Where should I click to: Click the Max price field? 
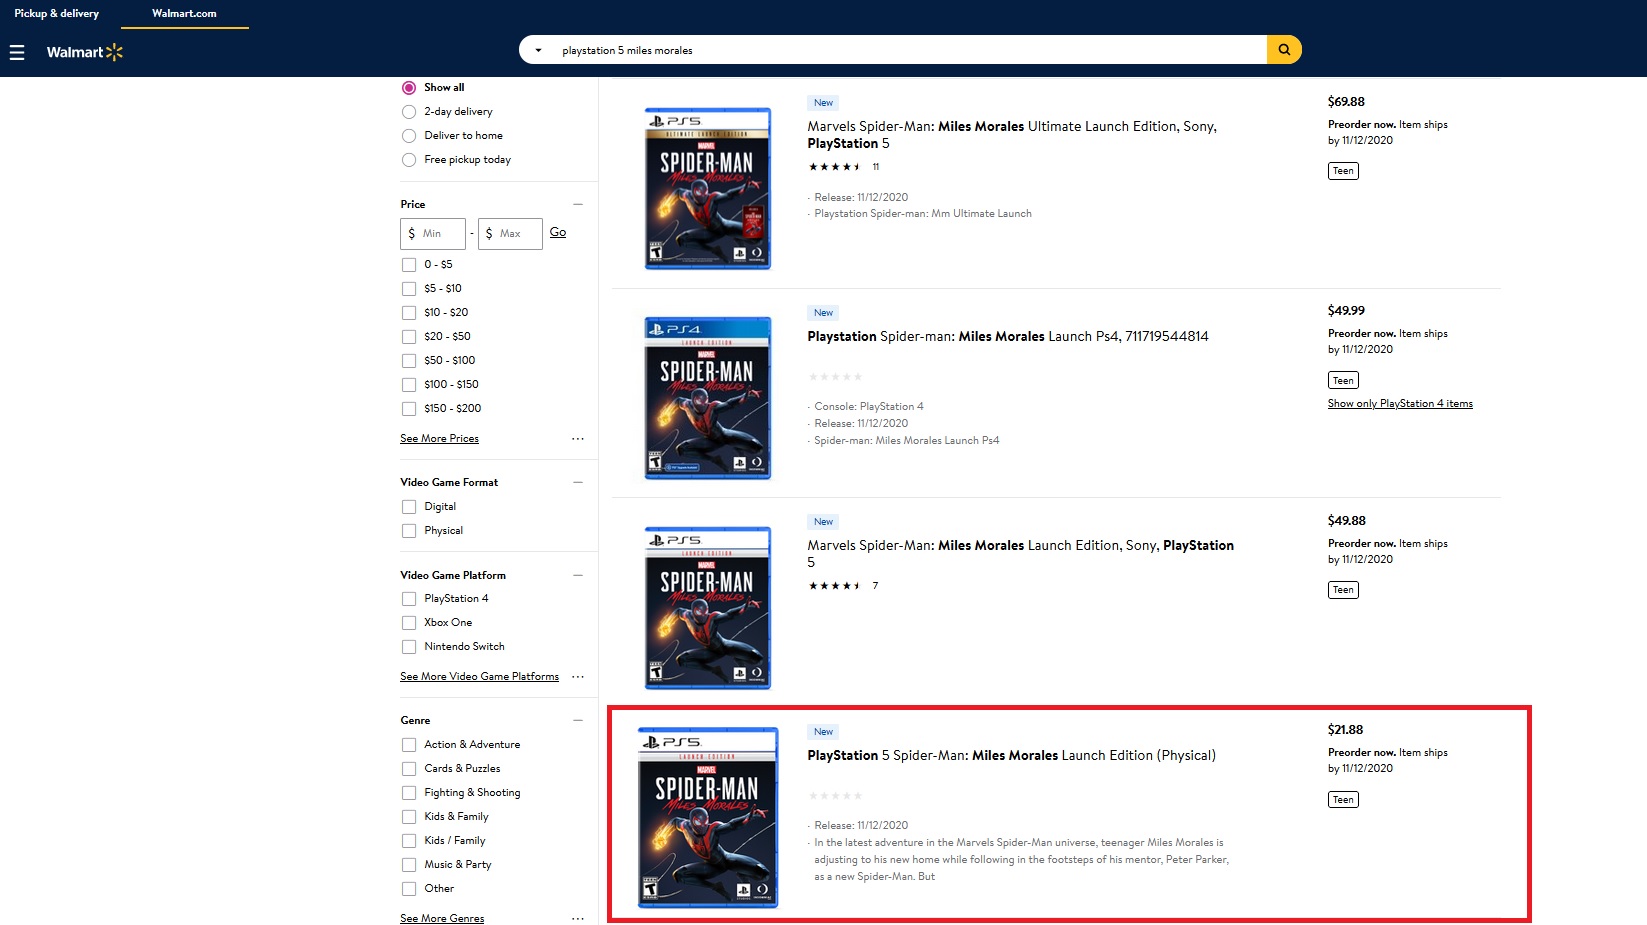point(510,234)
